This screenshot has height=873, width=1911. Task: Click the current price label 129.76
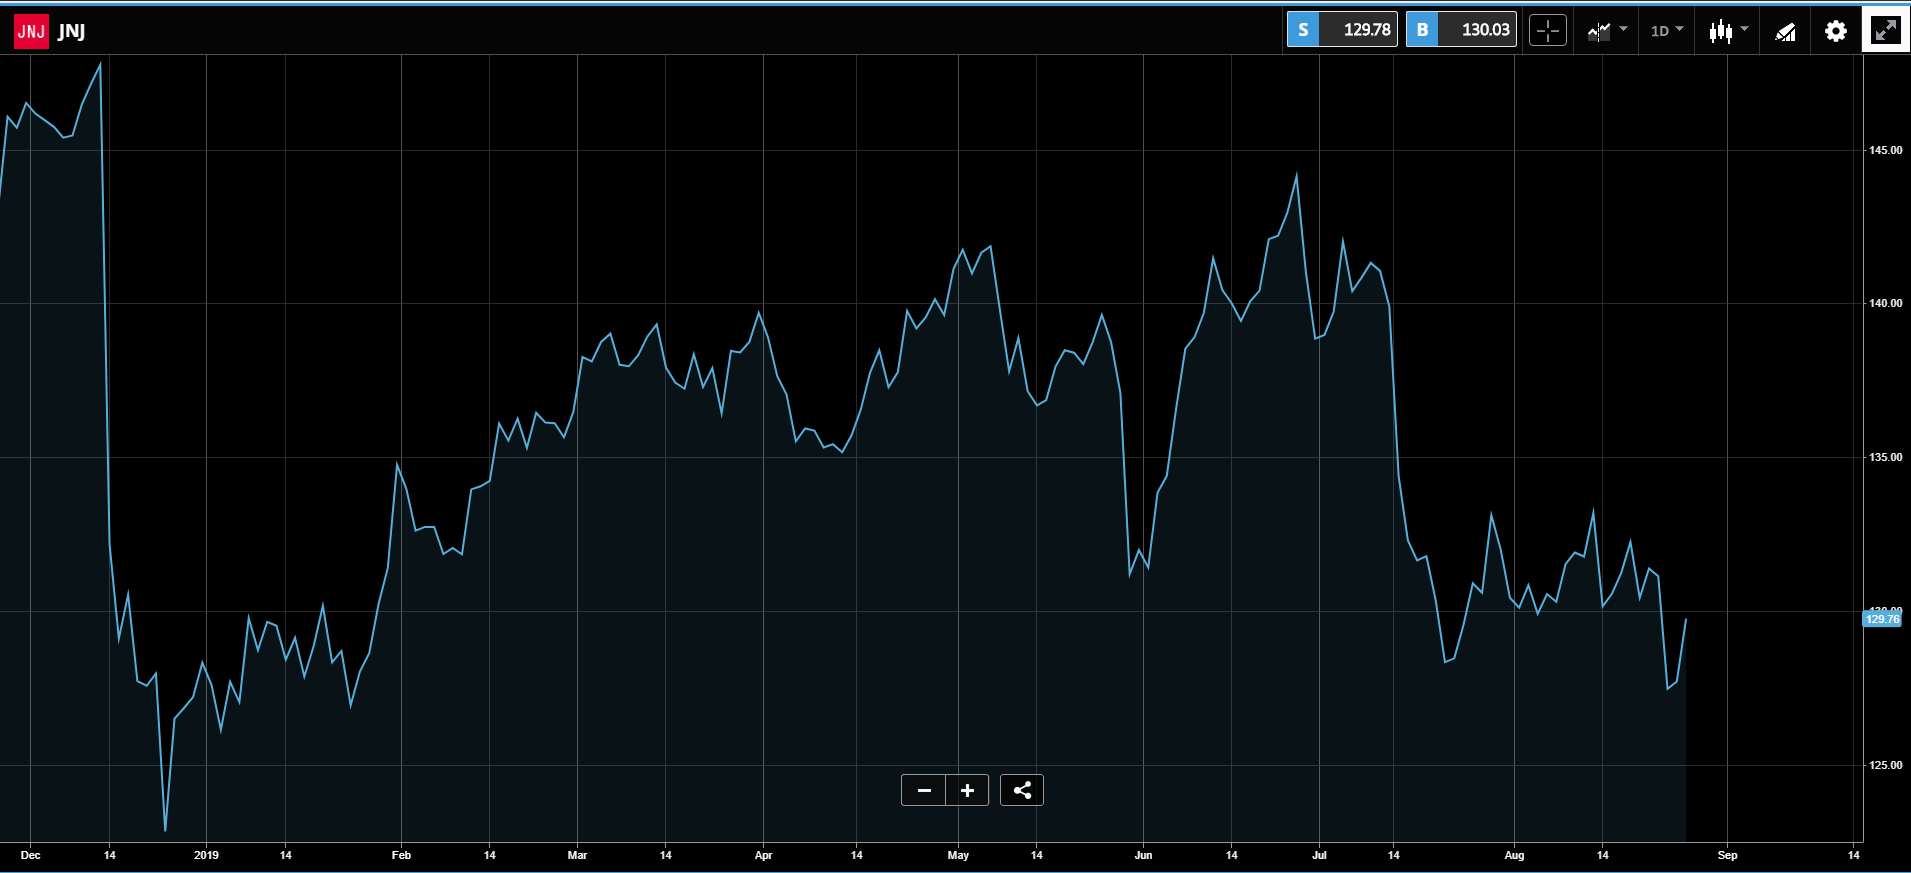point(1882,619)
